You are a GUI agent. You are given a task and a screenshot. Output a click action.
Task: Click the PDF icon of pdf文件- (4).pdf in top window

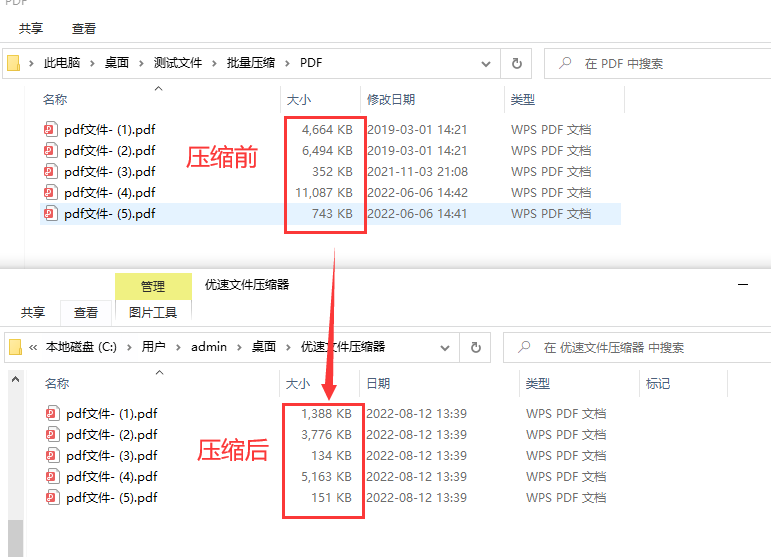click(50, 193)
